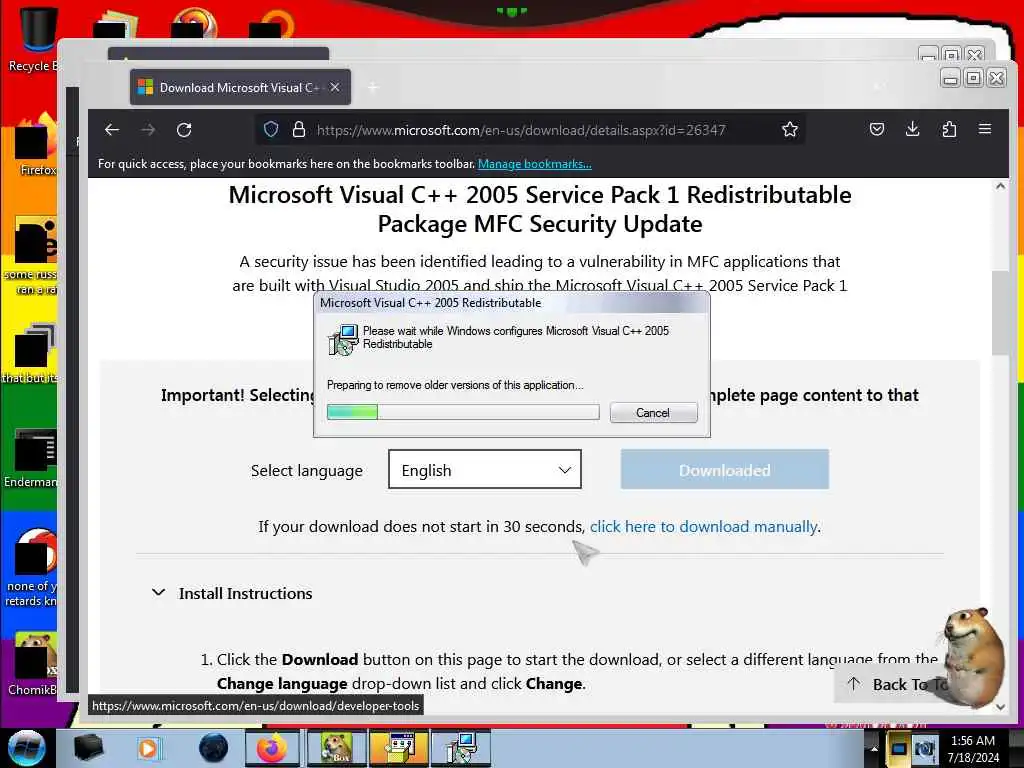
Task: Bookmark this page with the star icon
Action: point(790,129)
